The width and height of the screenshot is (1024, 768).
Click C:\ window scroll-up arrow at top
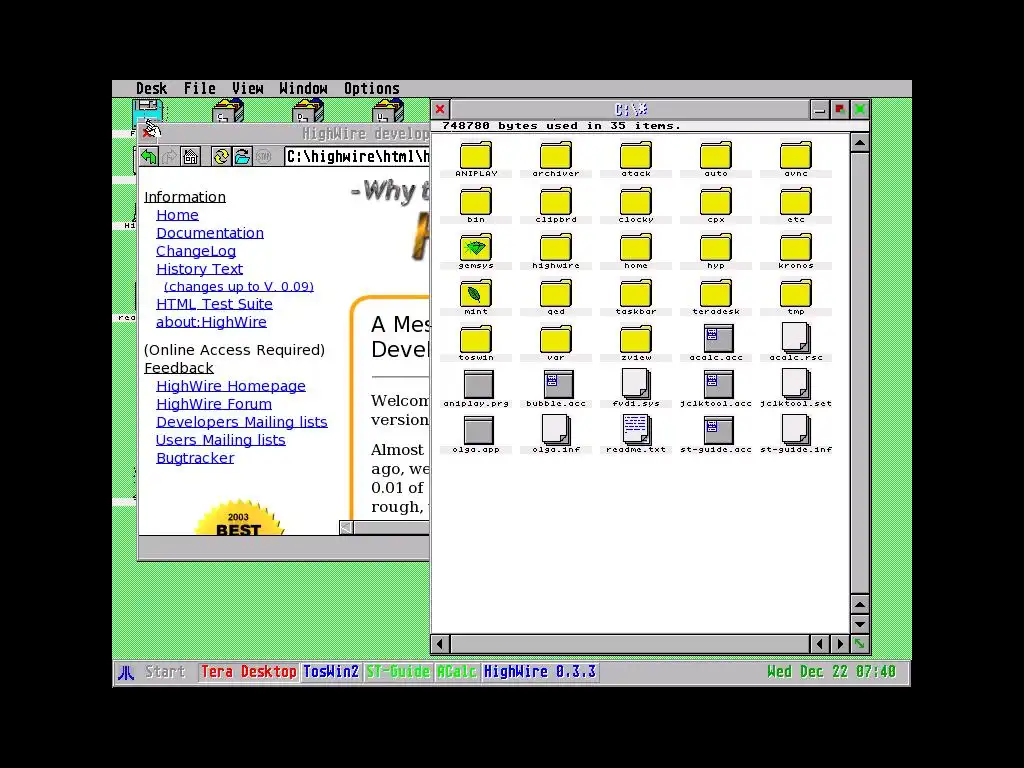click(x=859, y=143)
